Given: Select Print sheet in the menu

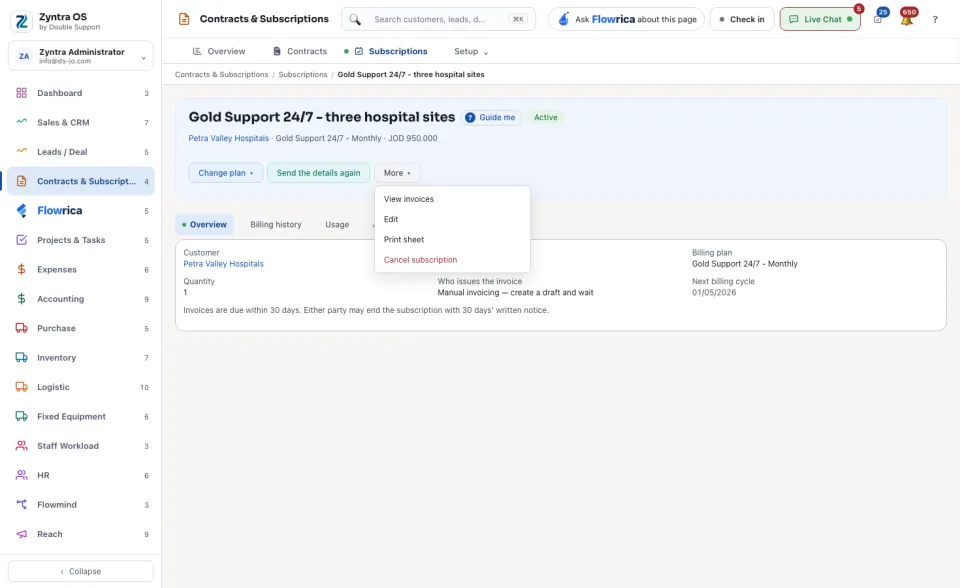Looking at the screenshot, I should pyautogui.click(x=452, y=239).
